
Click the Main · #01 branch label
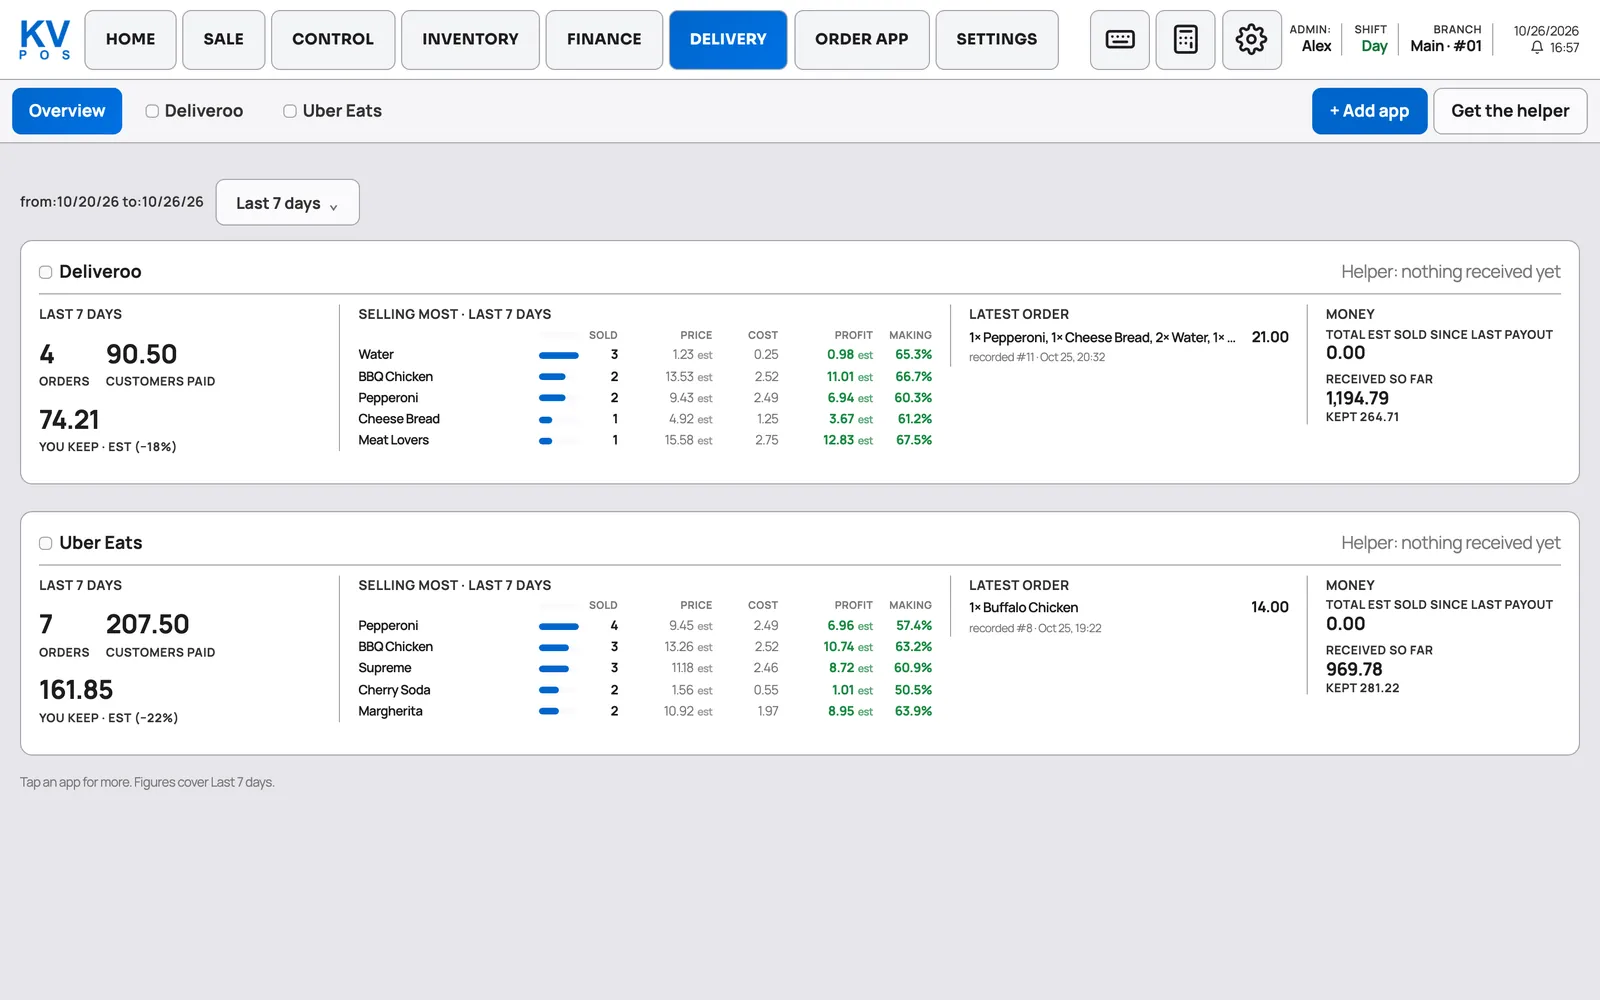(1446, 46)
